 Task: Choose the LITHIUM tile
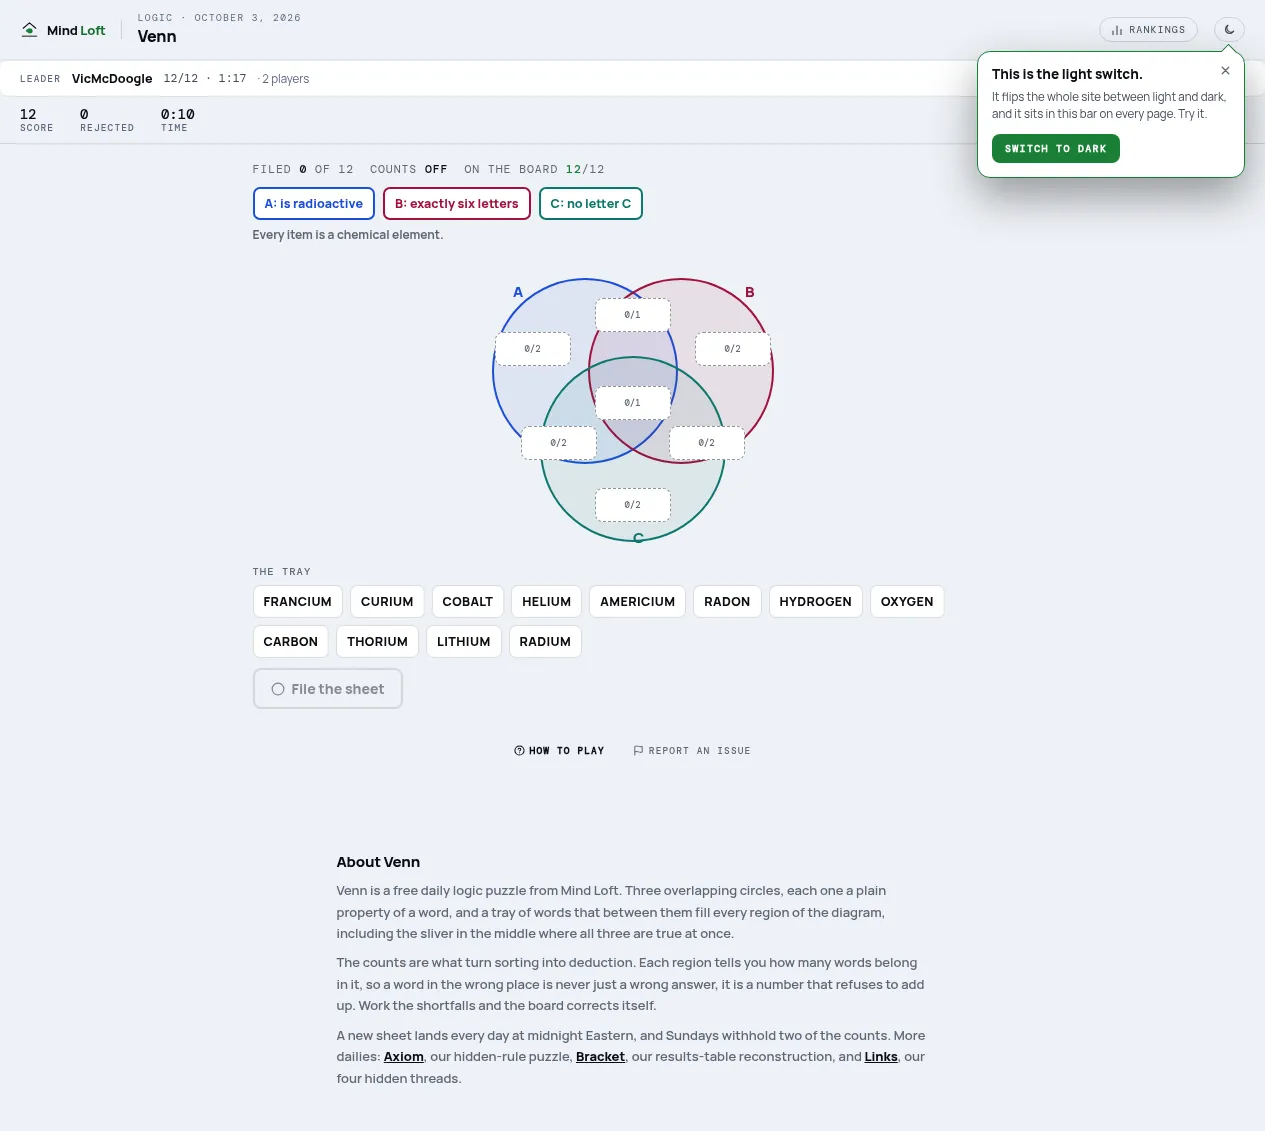(x=464, y=642)
